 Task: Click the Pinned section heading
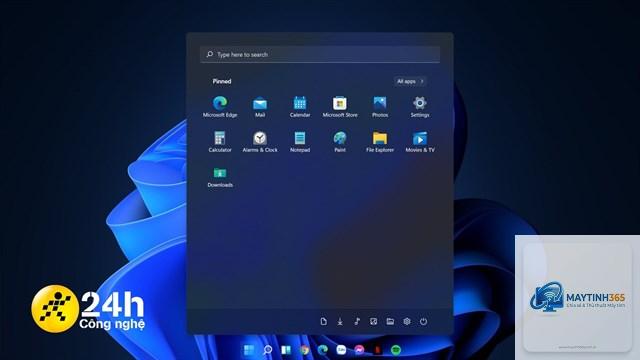coord(222,81)
